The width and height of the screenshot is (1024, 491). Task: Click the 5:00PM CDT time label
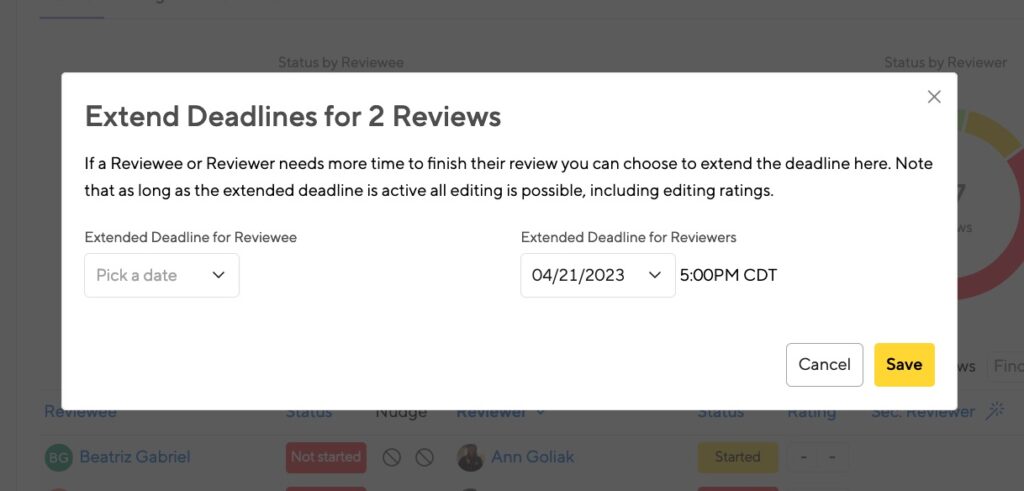tap(728, 276)
